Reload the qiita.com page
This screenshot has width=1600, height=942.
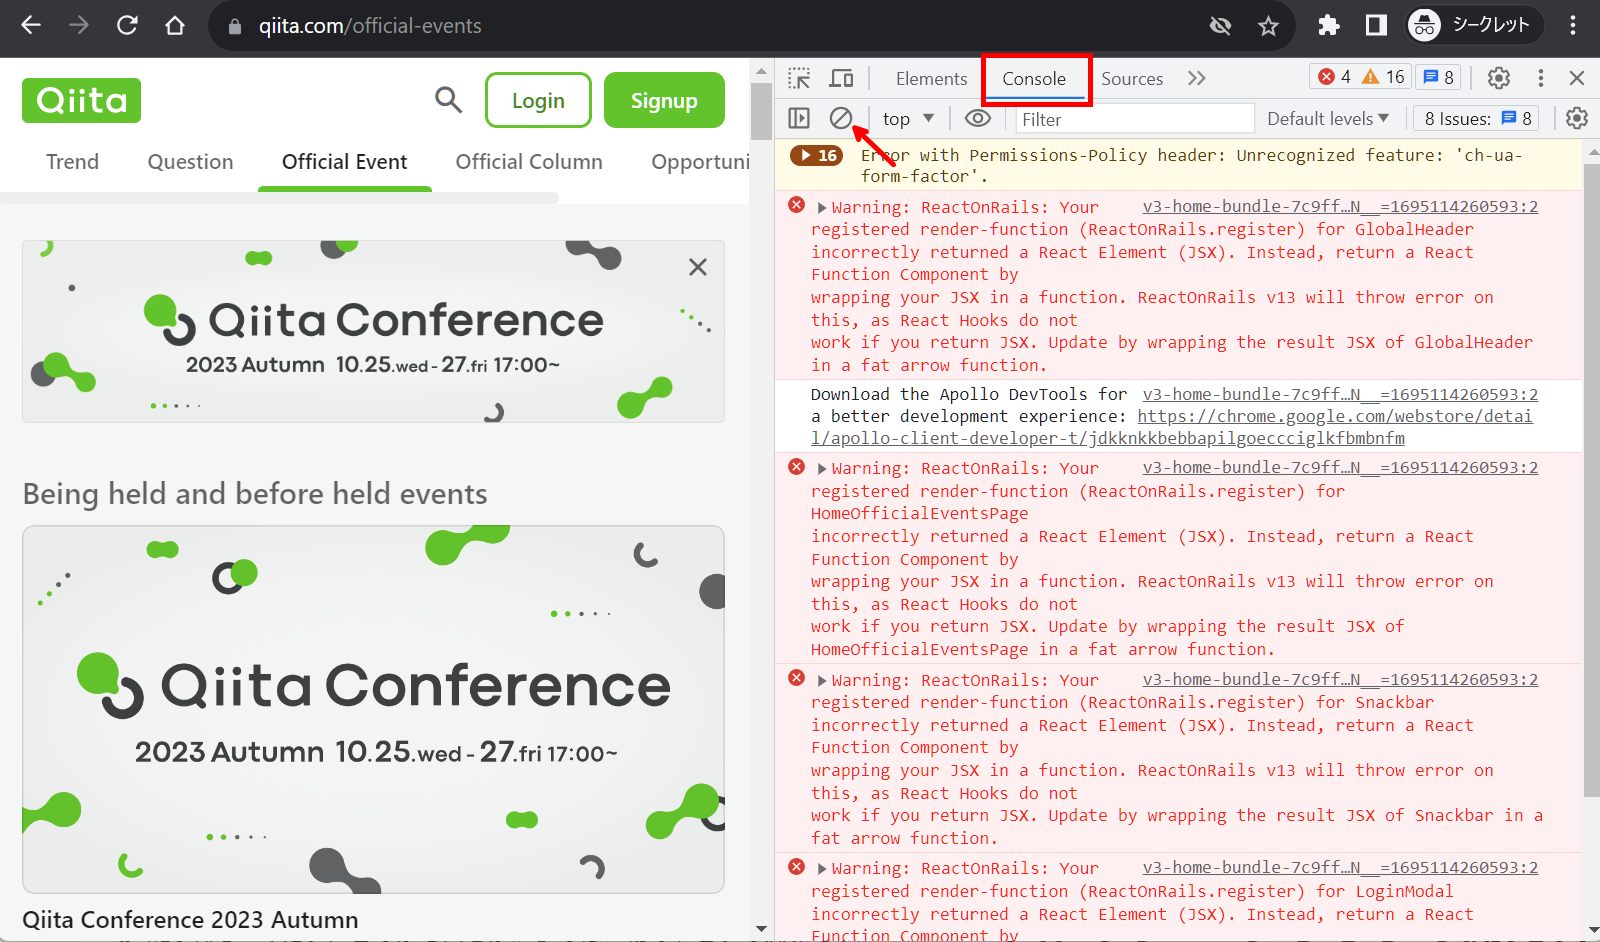[x=127, y=25]
